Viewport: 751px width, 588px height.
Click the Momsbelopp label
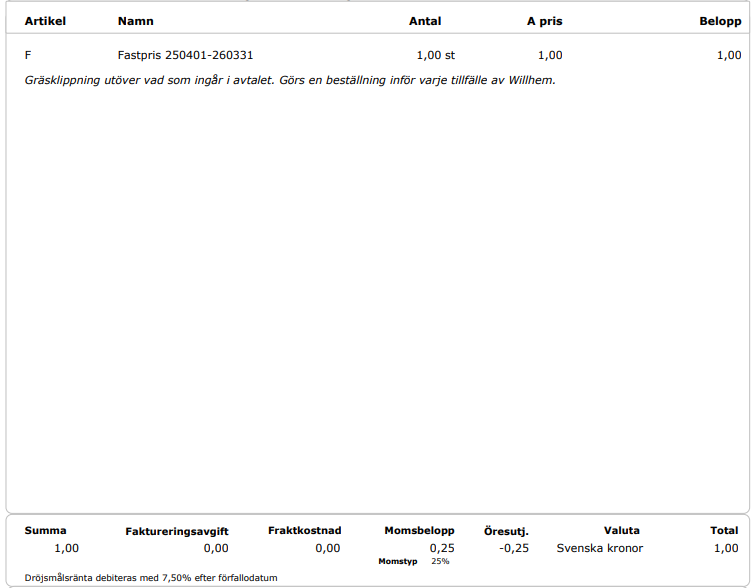click(x=419, y=531)
